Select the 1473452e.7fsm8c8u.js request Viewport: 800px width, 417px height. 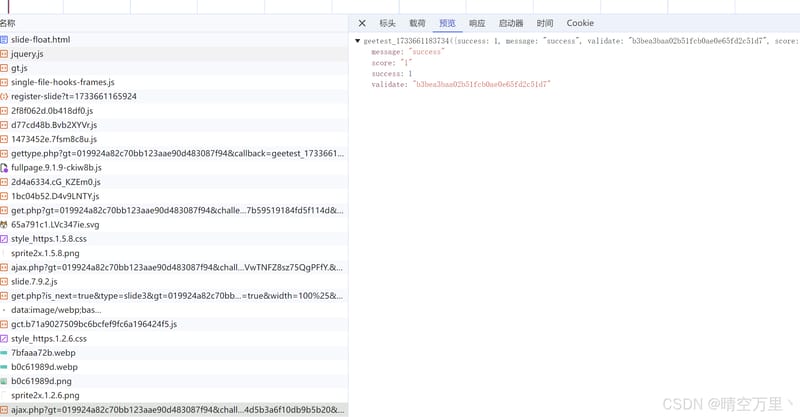(x=174, y=139)
